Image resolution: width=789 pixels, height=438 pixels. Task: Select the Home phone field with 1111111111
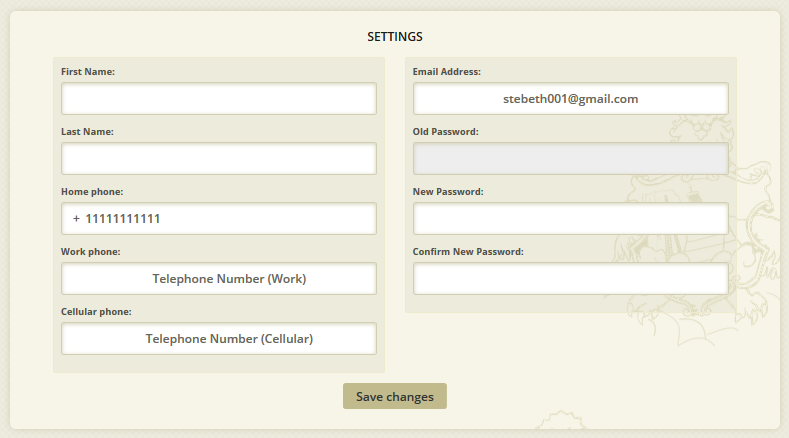click(x=219, y=218)
